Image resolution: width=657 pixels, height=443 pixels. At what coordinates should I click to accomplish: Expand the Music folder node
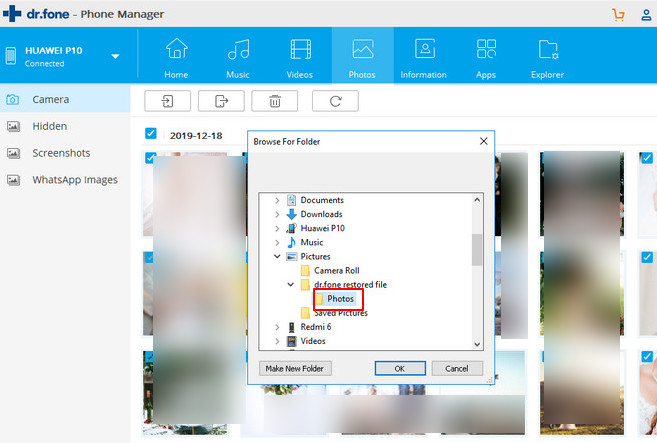(277, 242)
